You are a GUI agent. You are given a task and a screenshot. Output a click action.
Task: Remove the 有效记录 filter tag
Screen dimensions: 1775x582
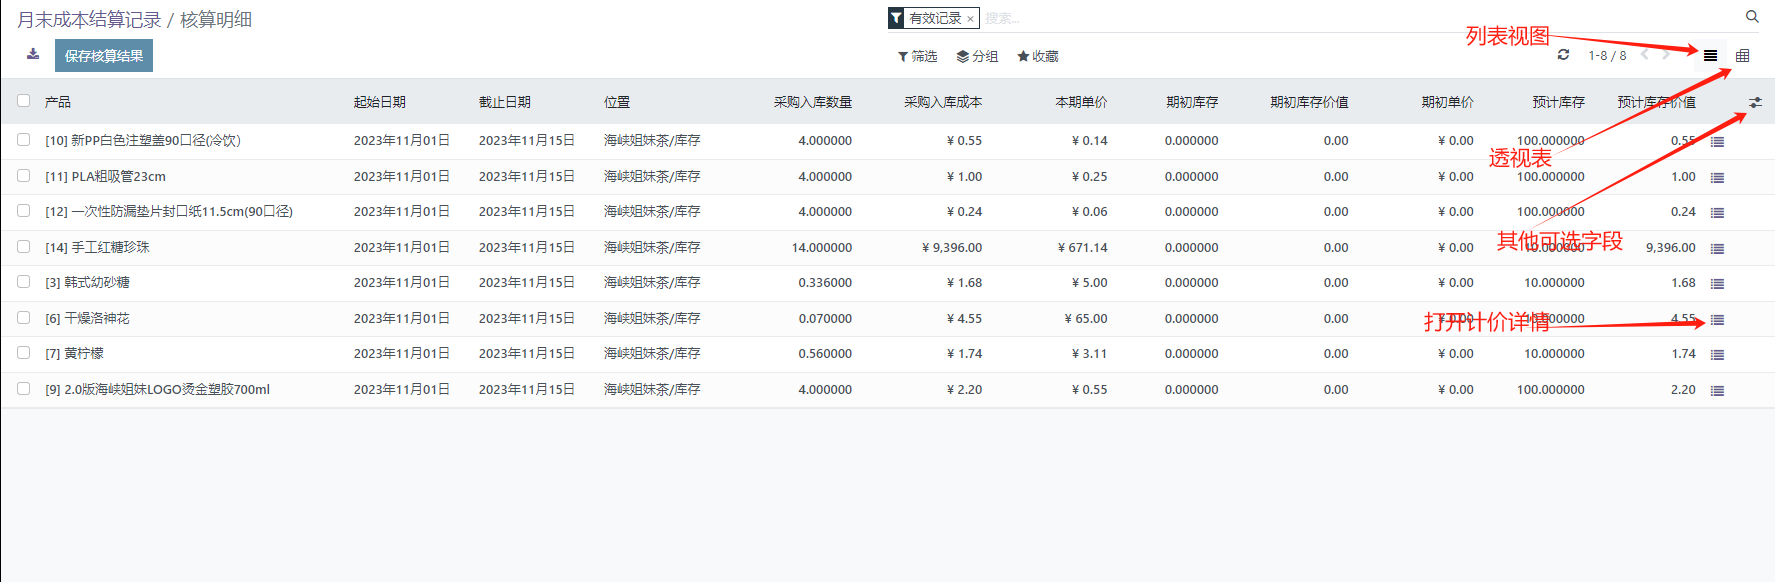pyautogui.click(x=970, y=19)
